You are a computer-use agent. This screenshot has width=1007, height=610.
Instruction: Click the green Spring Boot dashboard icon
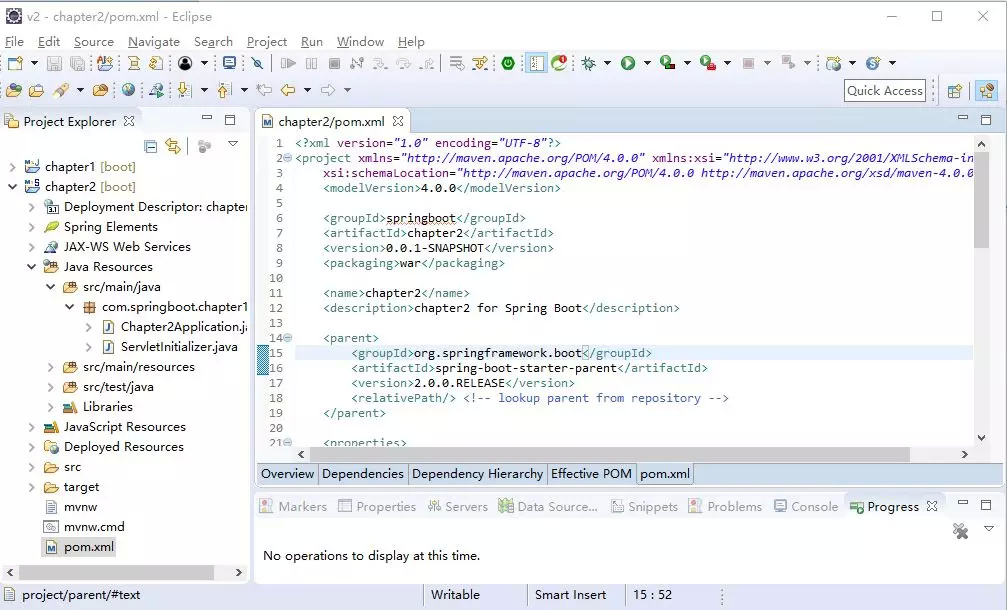click(x=508, y=63)
